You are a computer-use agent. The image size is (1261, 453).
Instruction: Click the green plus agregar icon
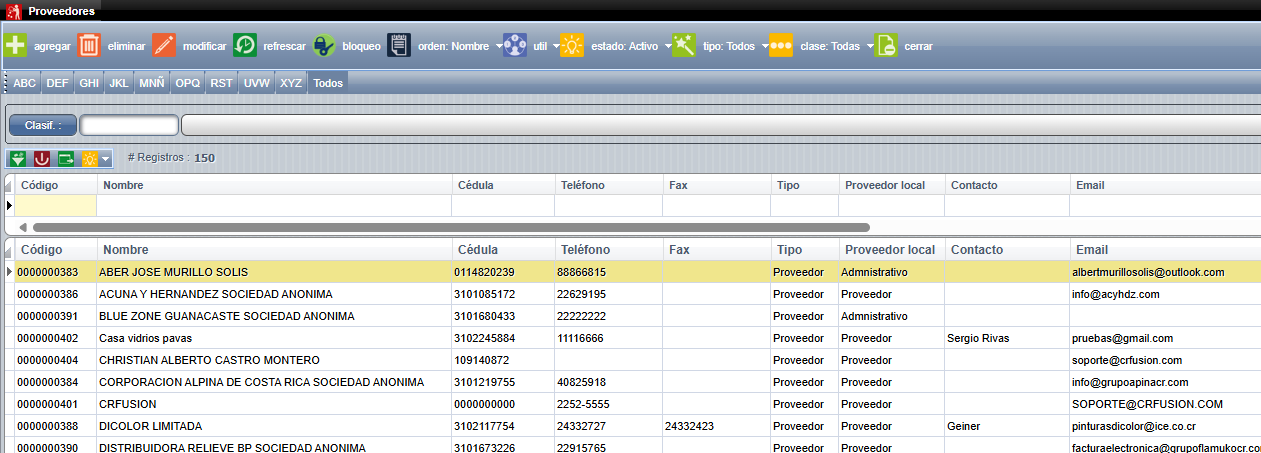click(x=16, y=46)
